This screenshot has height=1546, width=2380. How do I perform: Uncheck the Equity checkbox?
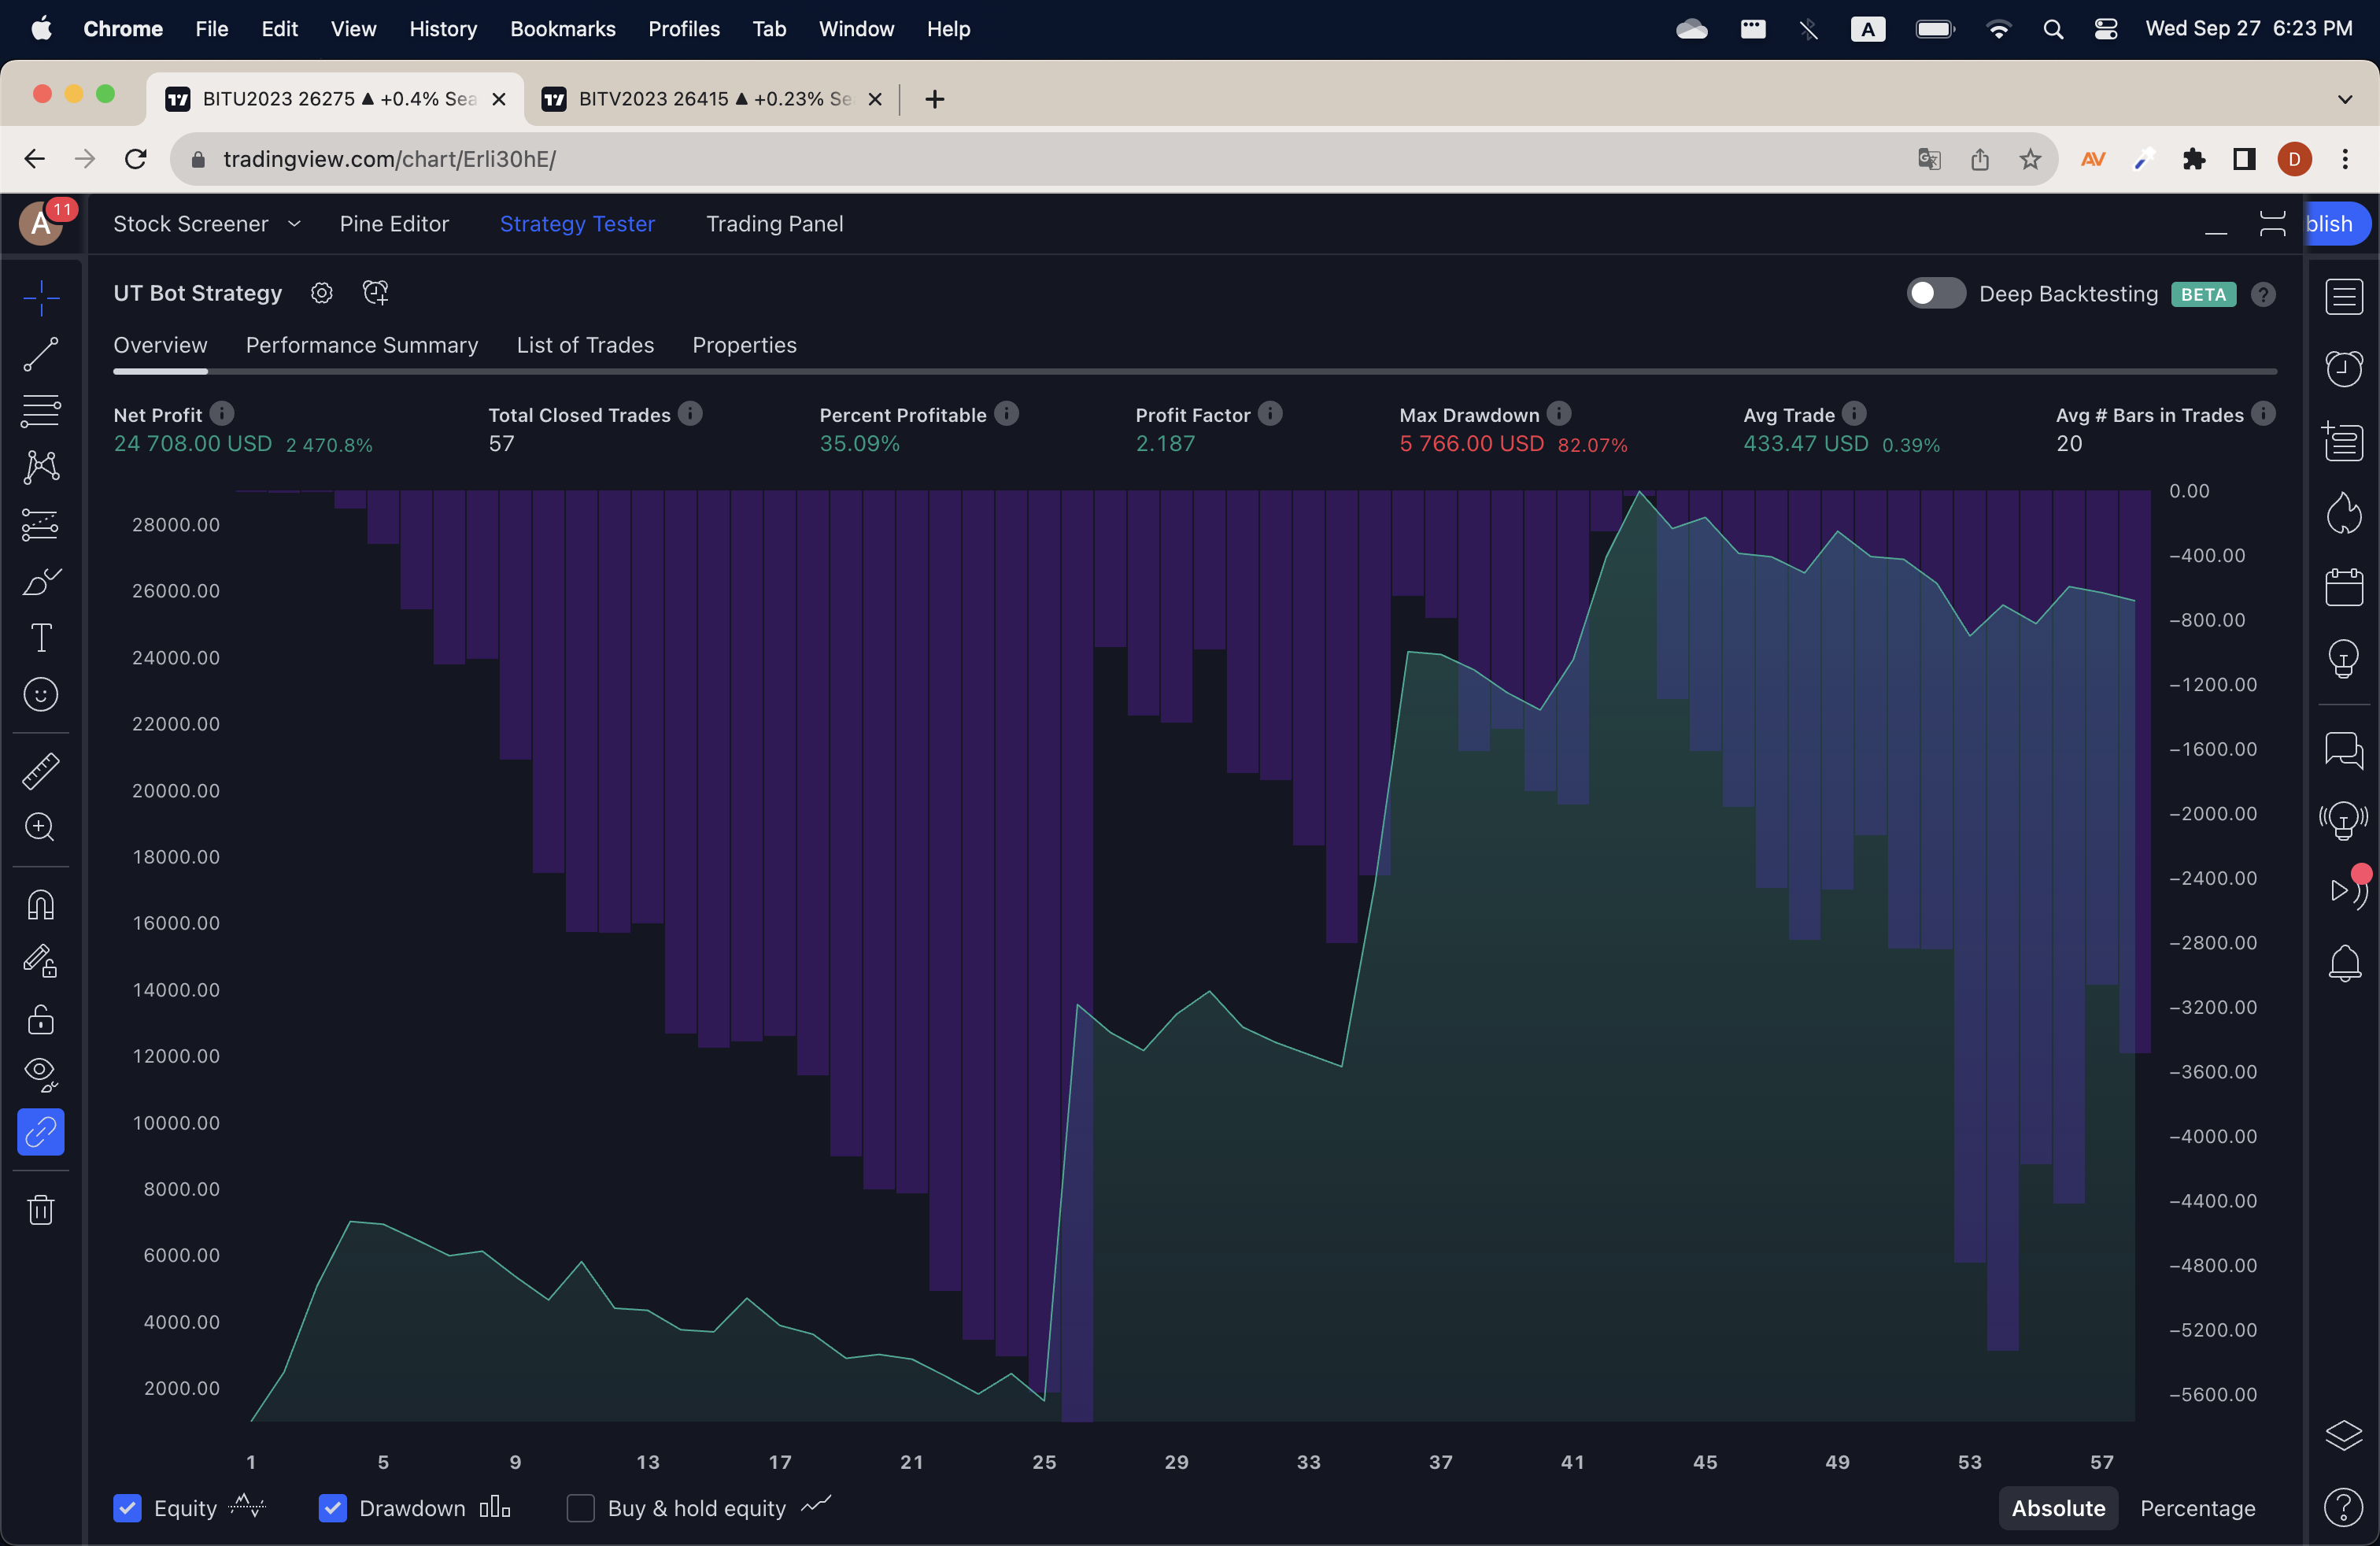127,1508
